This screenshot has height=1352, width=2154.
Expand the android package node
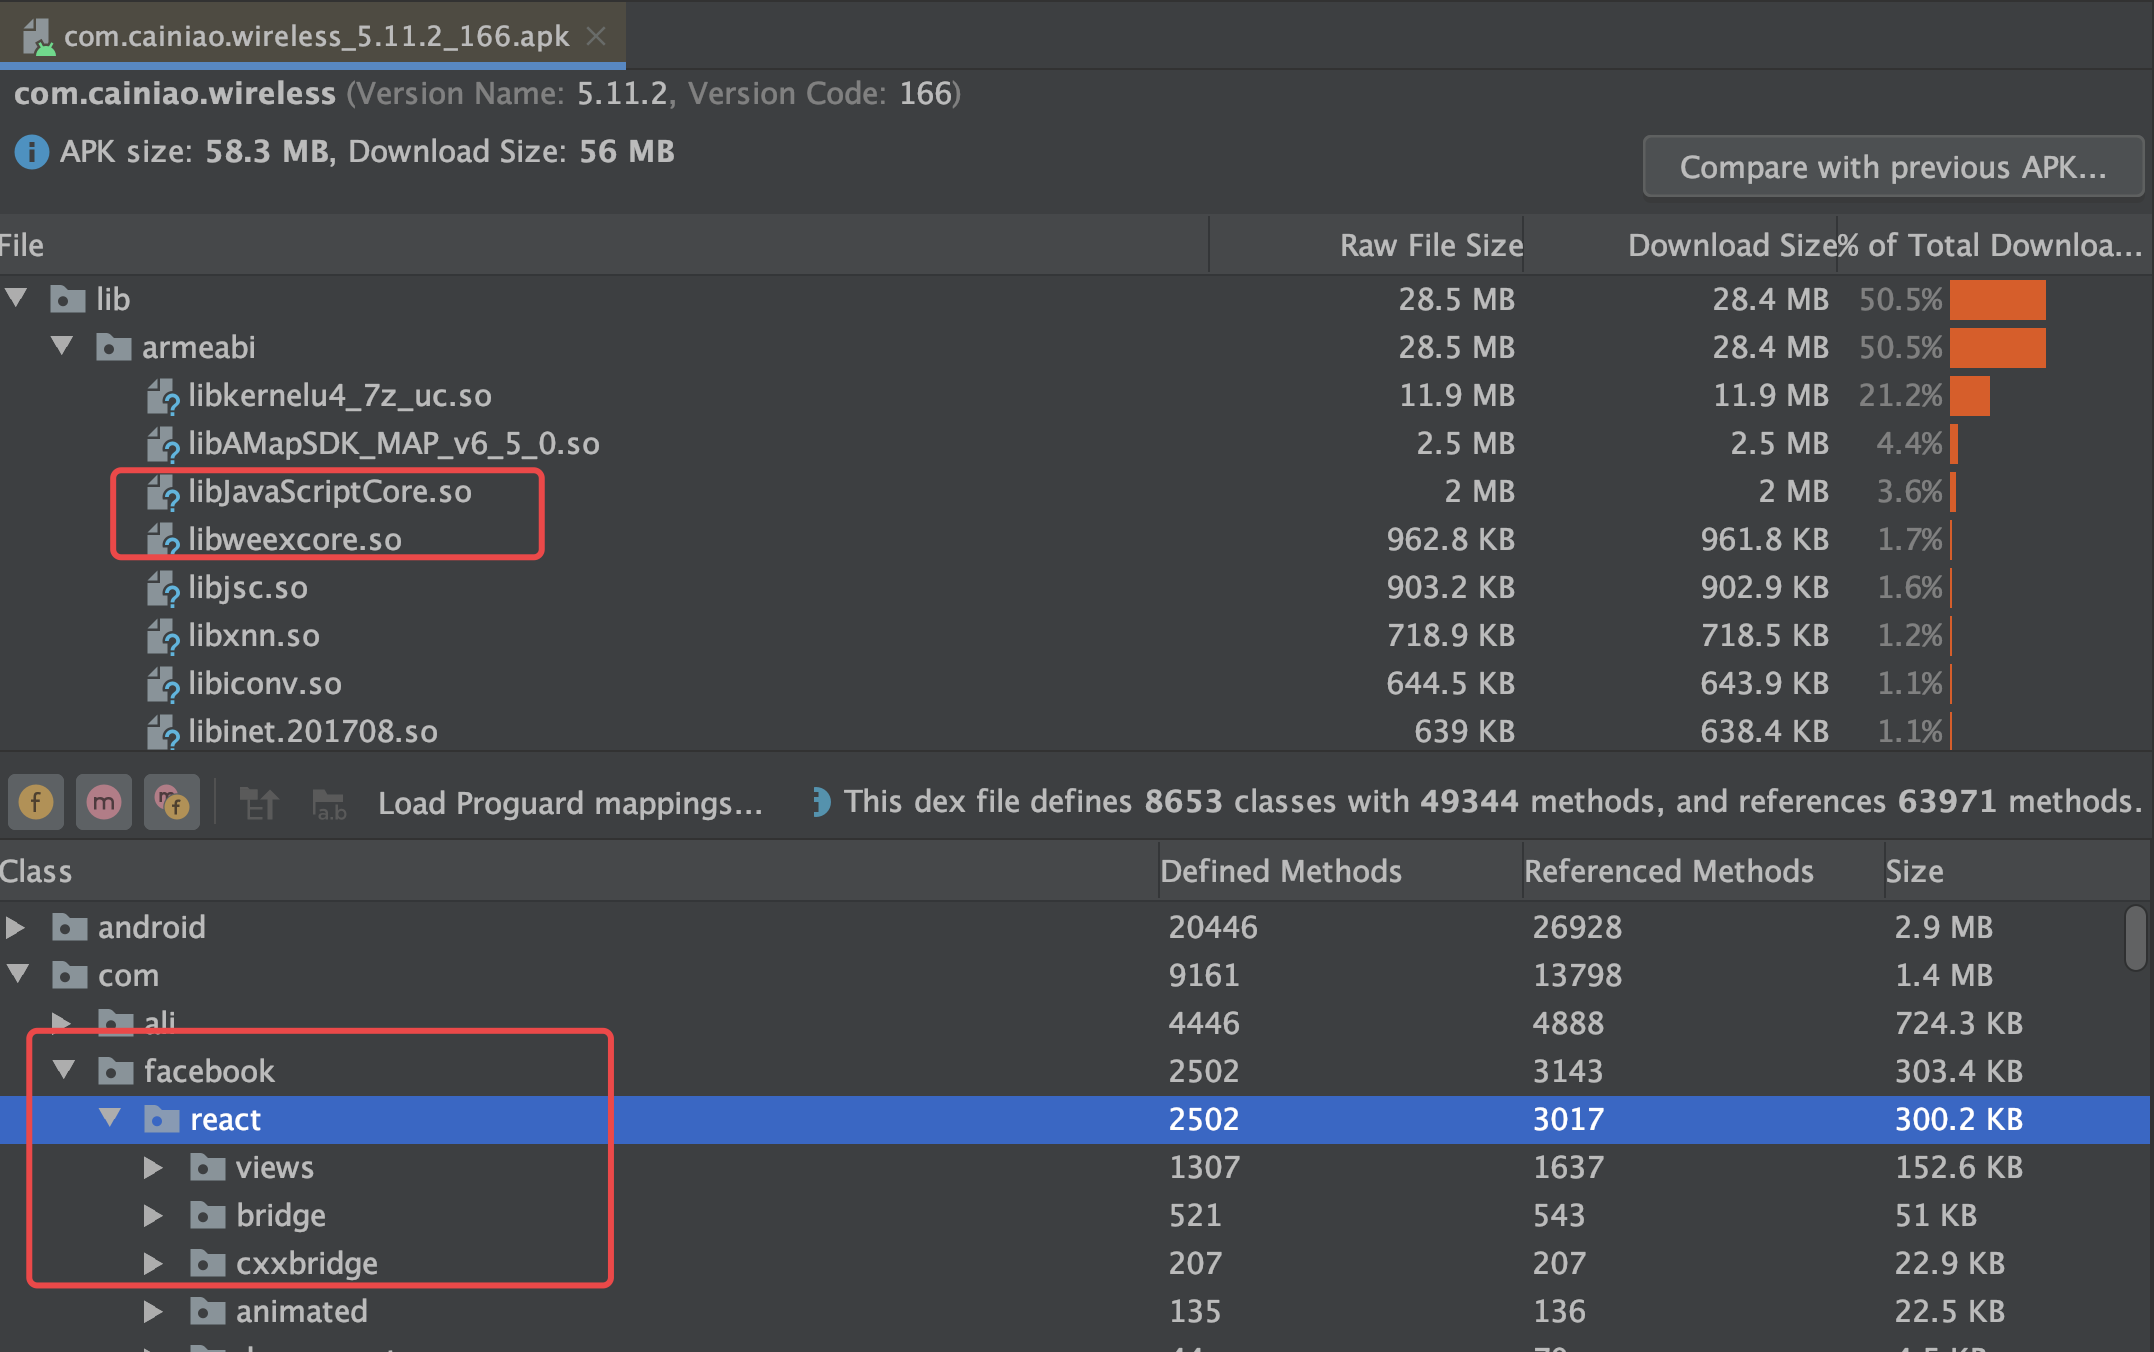tap(15, 927)
